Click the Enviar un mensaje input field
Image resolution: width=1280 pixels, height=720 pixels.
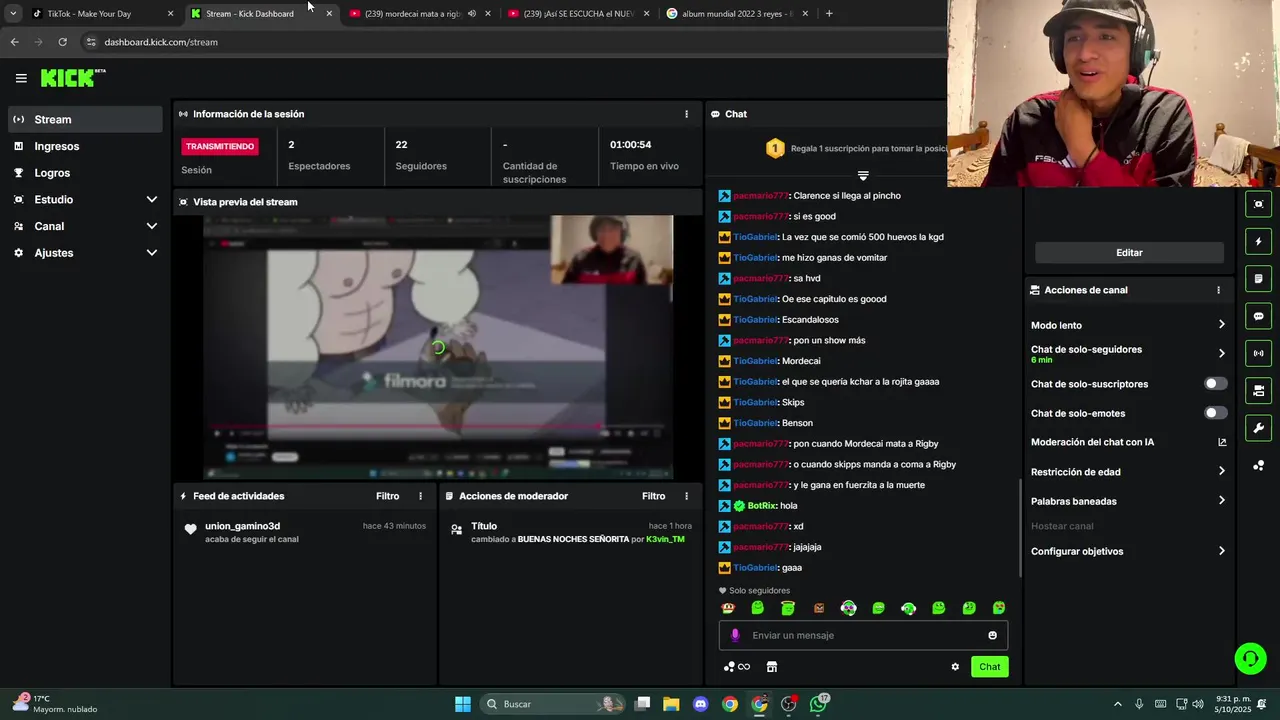click(x=863, y=635)
